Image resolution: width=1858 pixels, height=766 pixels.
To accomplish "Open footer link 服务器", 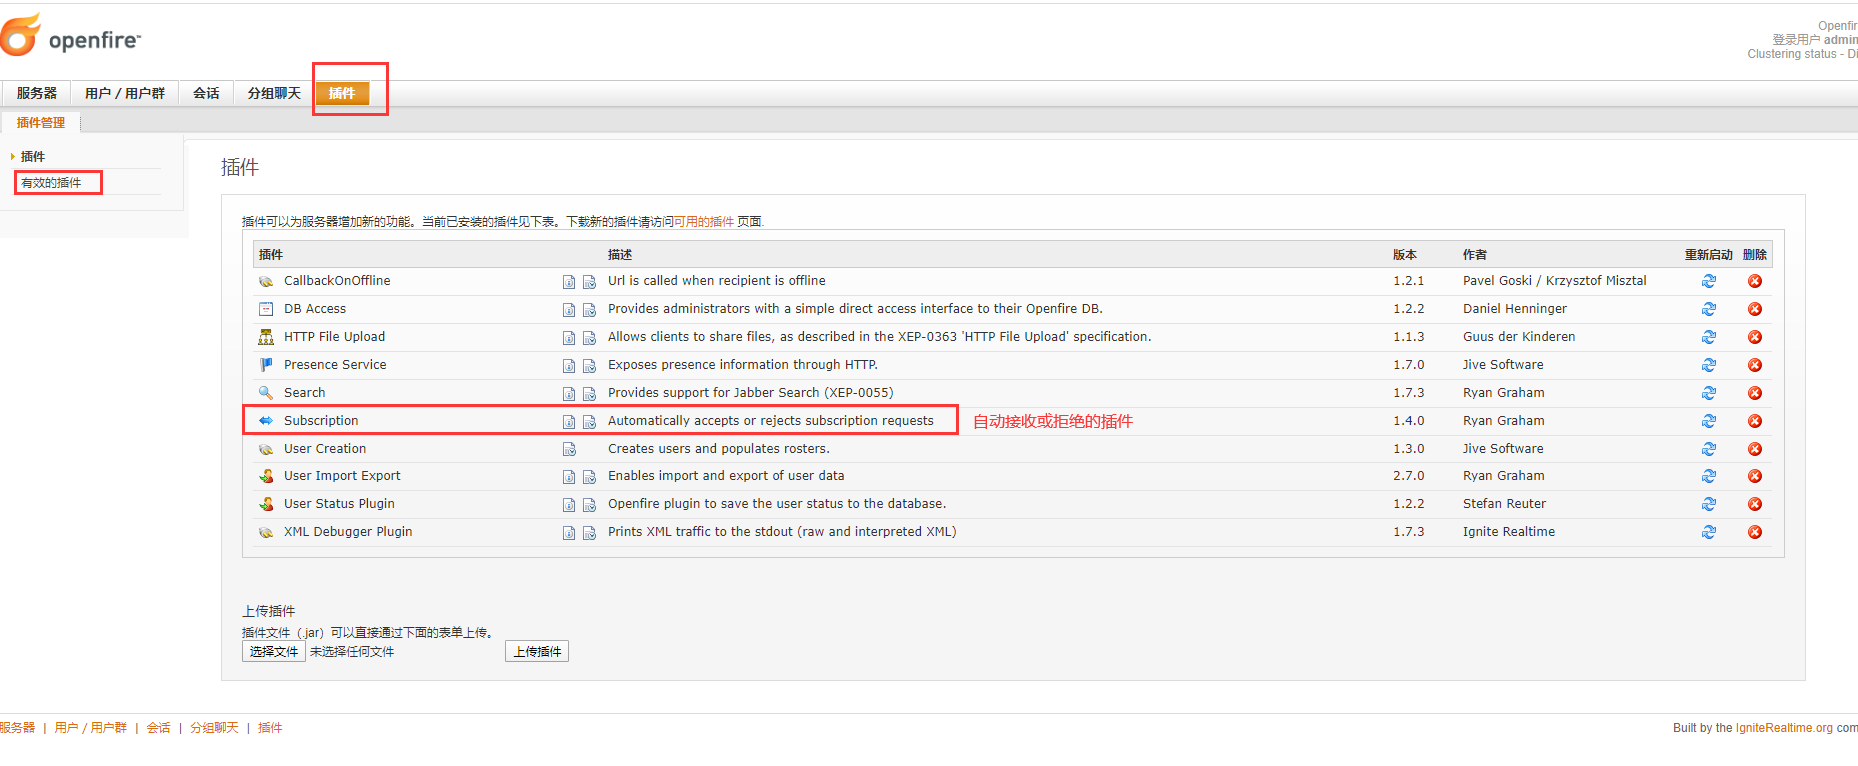I will click(17, 728).
